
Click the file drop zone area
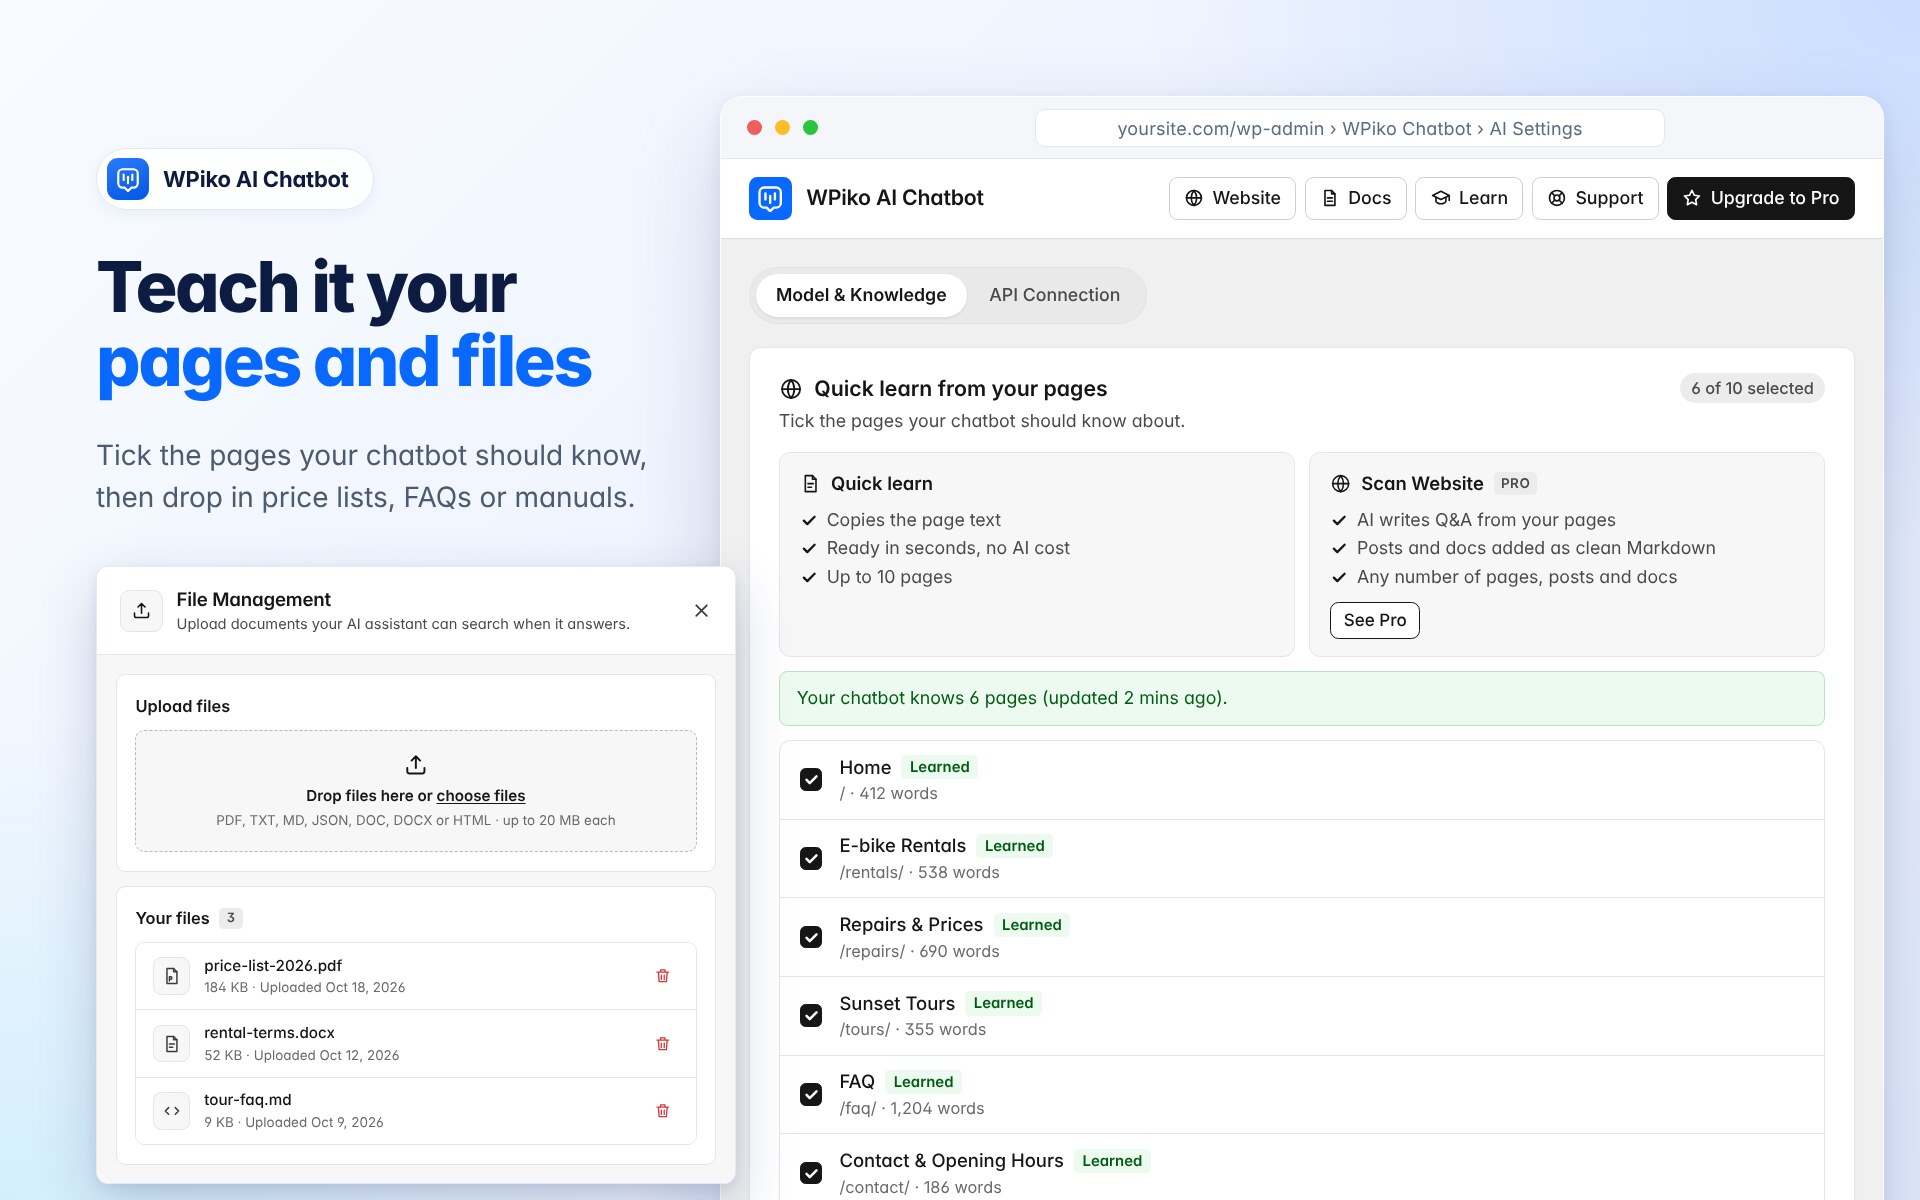coord(416,791)
